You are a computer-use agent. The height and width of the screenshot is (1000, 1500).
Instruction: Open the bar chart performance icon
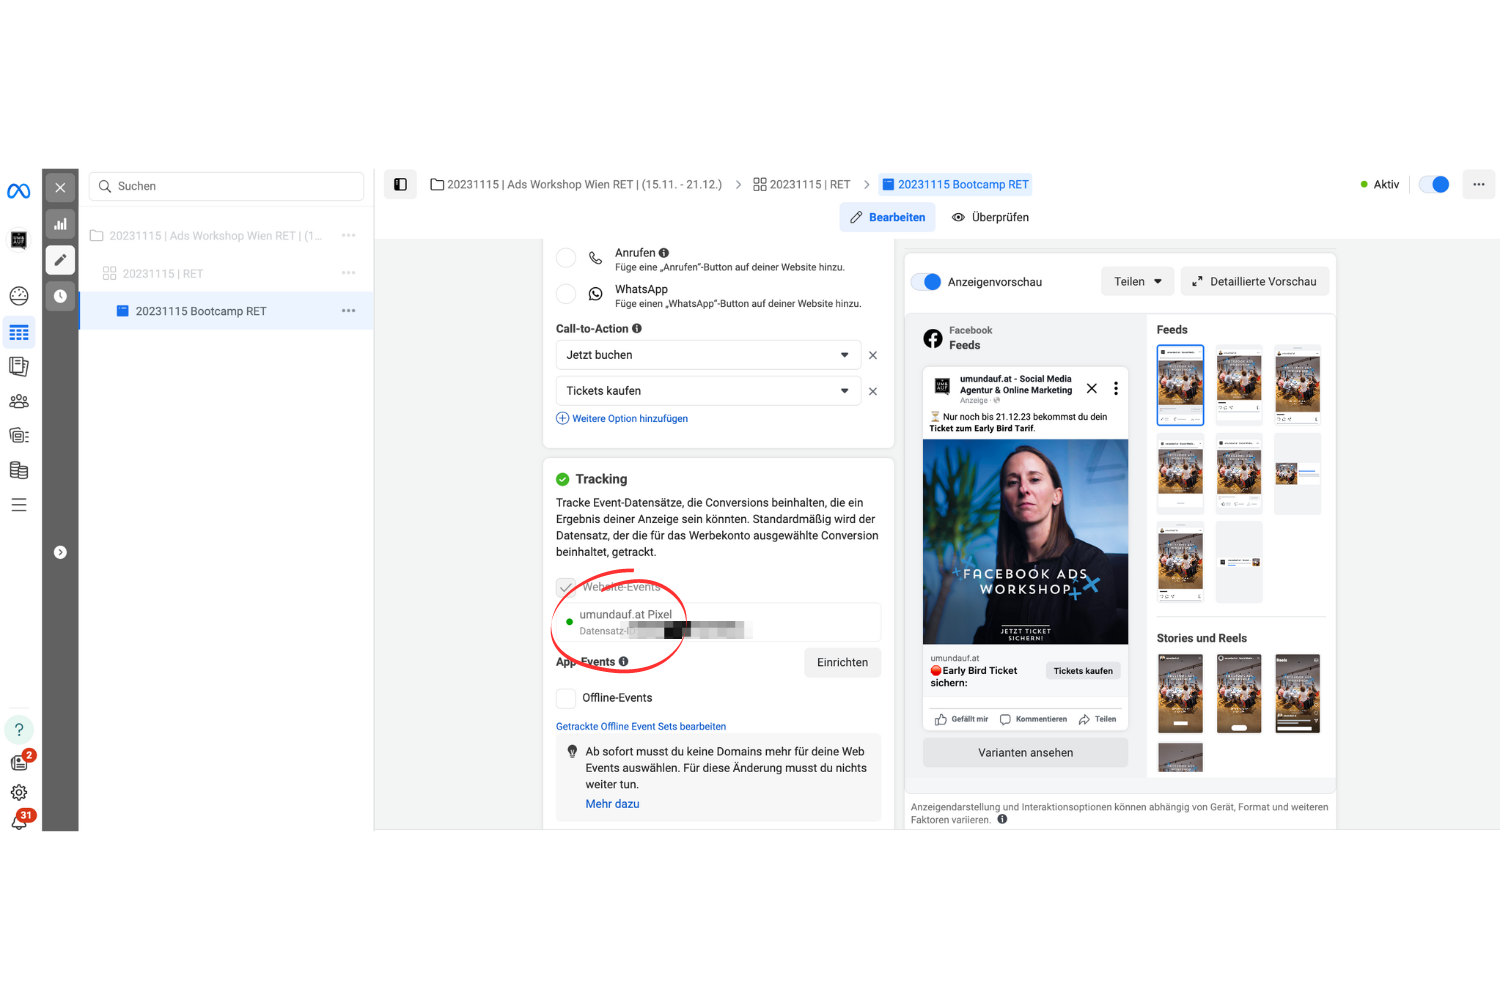pyautogui.click(x=60, y=224)
